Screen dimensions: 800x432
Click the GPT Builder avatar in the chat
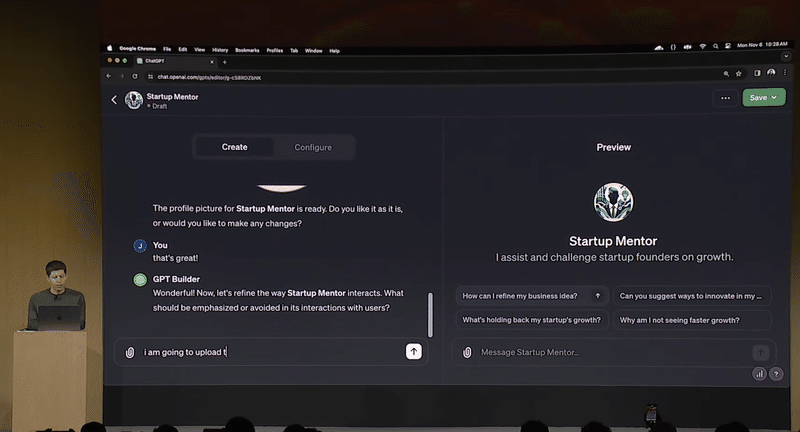click(x=140, y=279)
